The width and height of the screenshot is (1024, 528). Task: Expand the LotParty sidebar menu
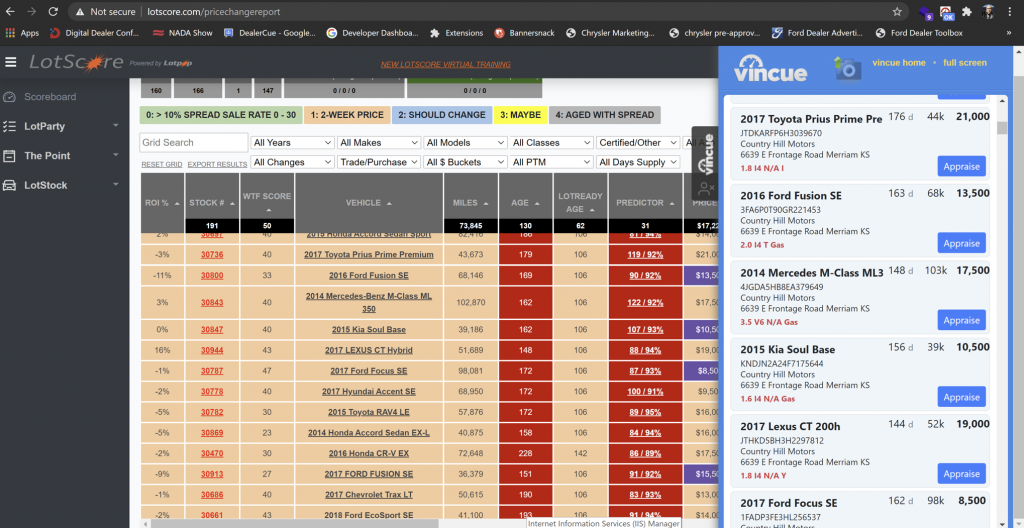tap(116, 126)
